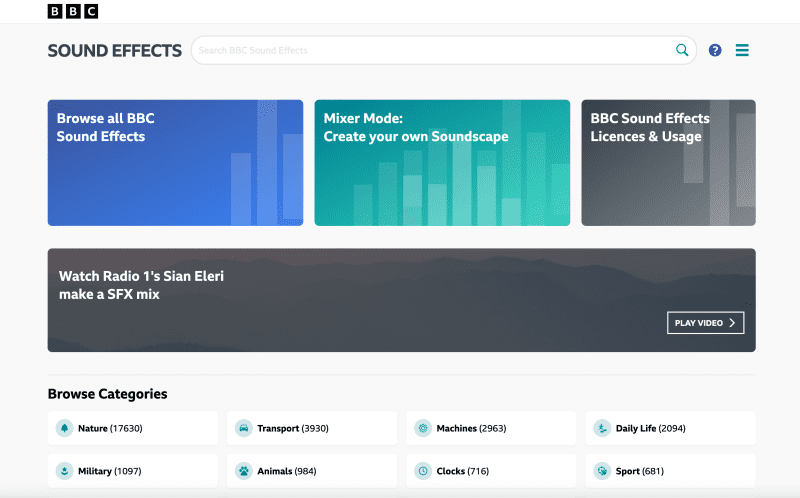Click the search magnifier icon
This screenshot has height=498, width=800.
pos(682,50)
